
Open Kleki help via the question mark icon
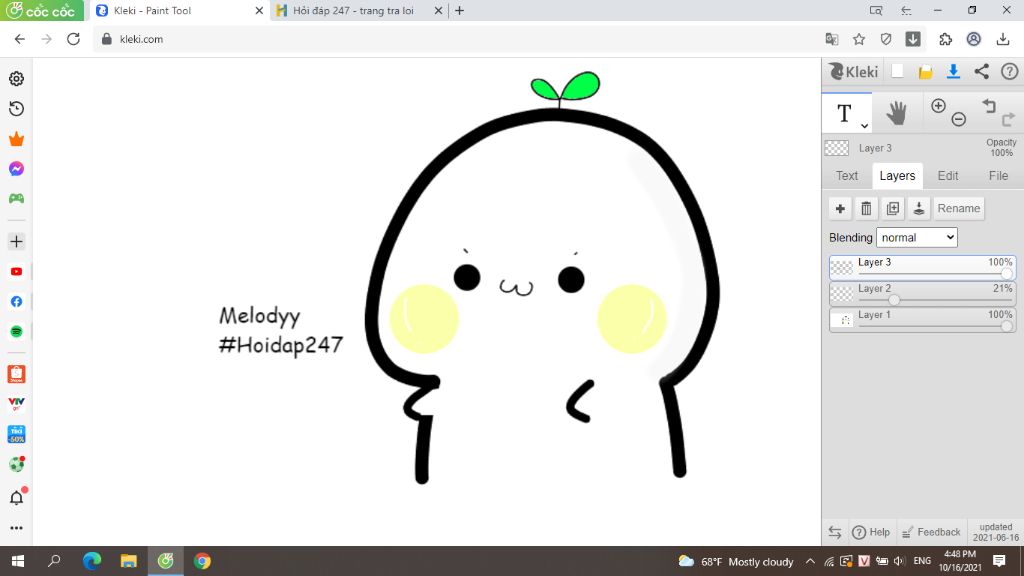tap(1010, 71)
